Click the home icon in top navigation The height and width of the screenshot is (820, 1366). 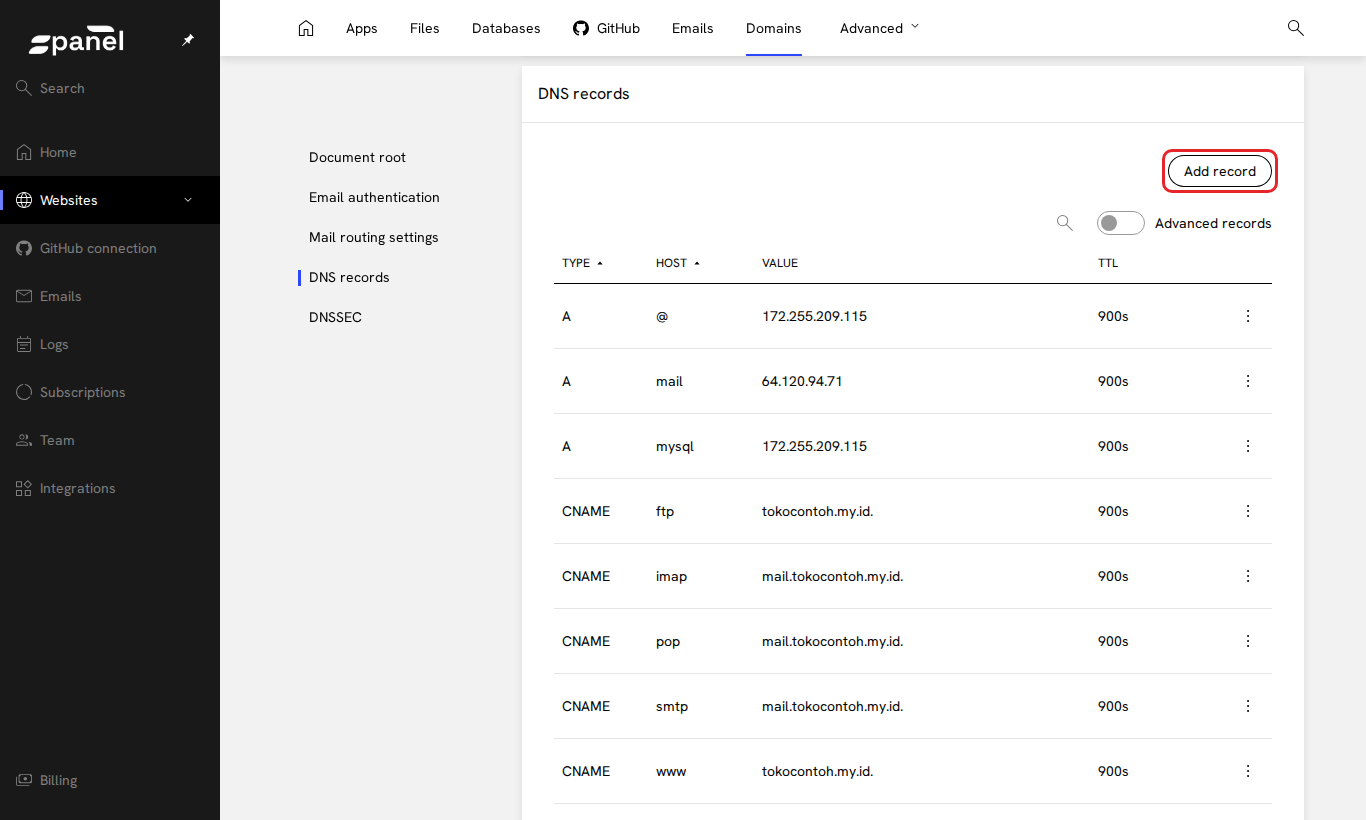[306, 28]
